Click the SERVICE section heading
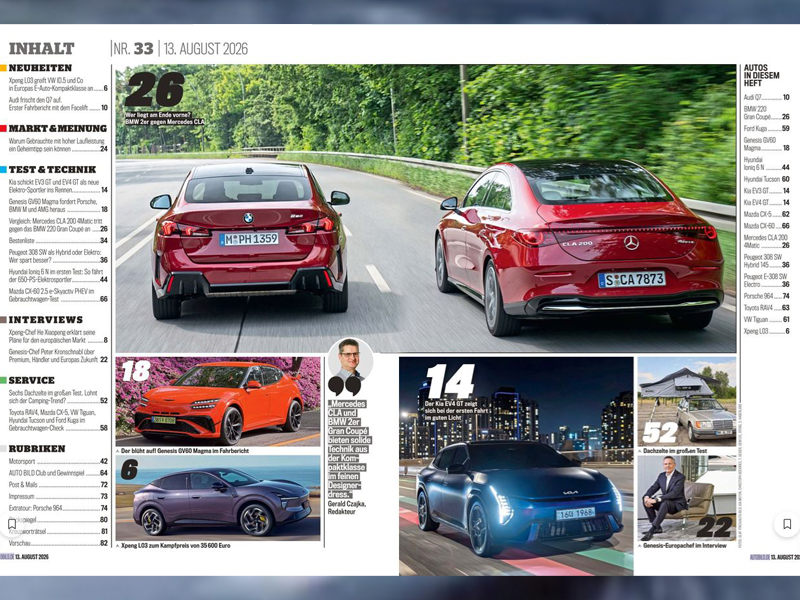 pyautogui.click(x=32, y=381)
